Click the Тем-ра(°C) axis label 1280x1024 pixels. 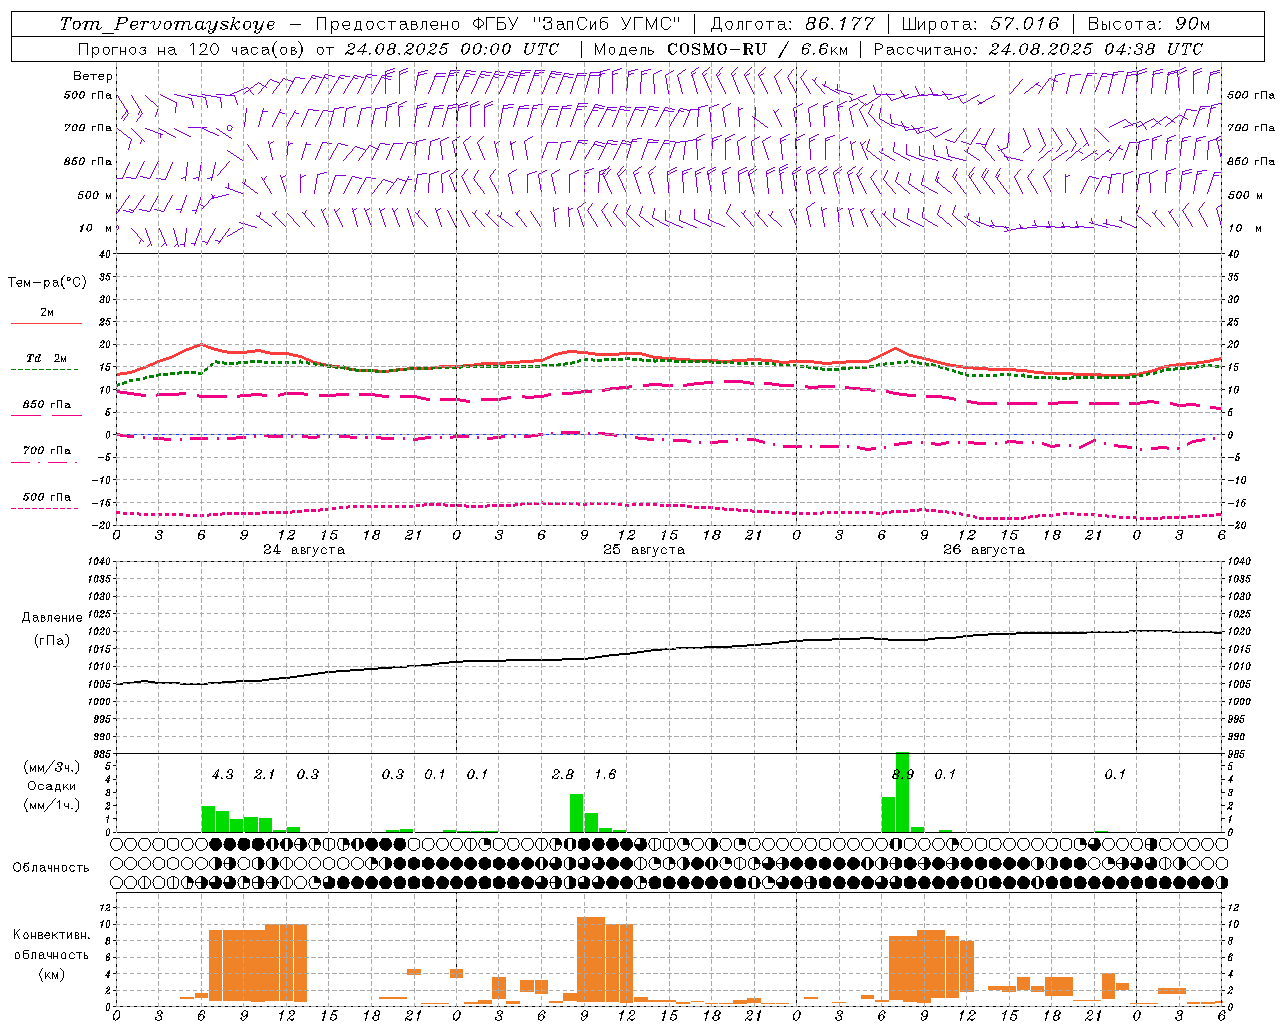point(47,283)
